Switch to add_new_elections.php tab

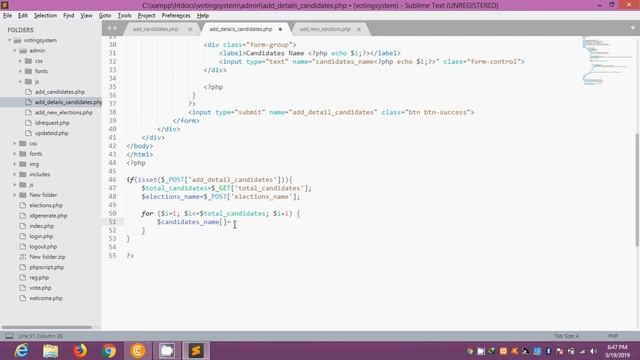(x=325, y=29)
